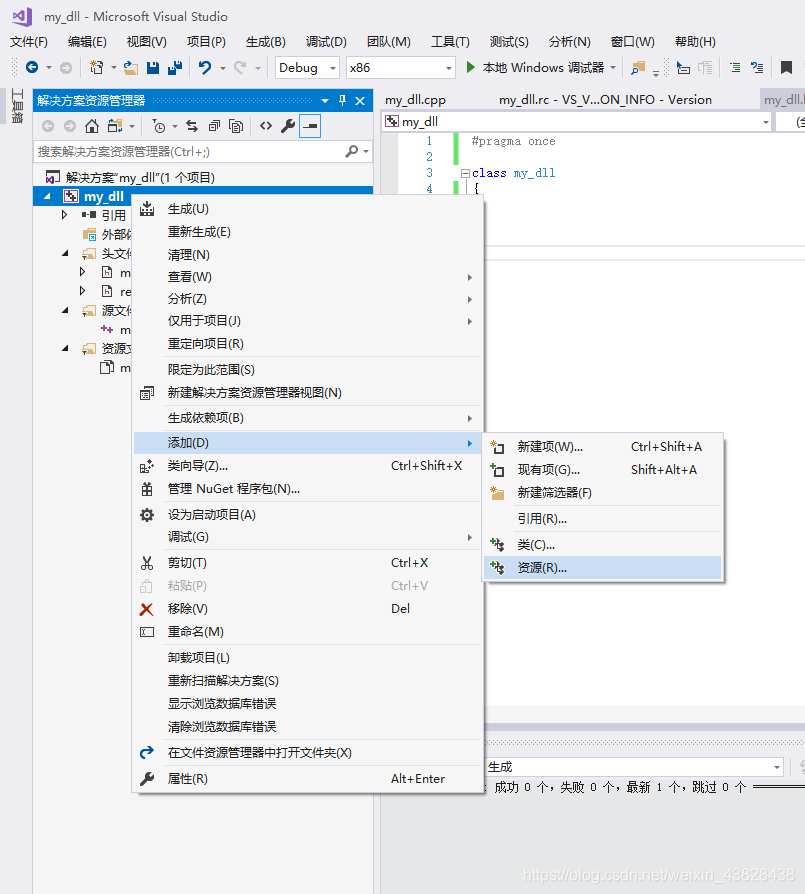Click the Navigate Backward toolbar icon

coord(32,67)
